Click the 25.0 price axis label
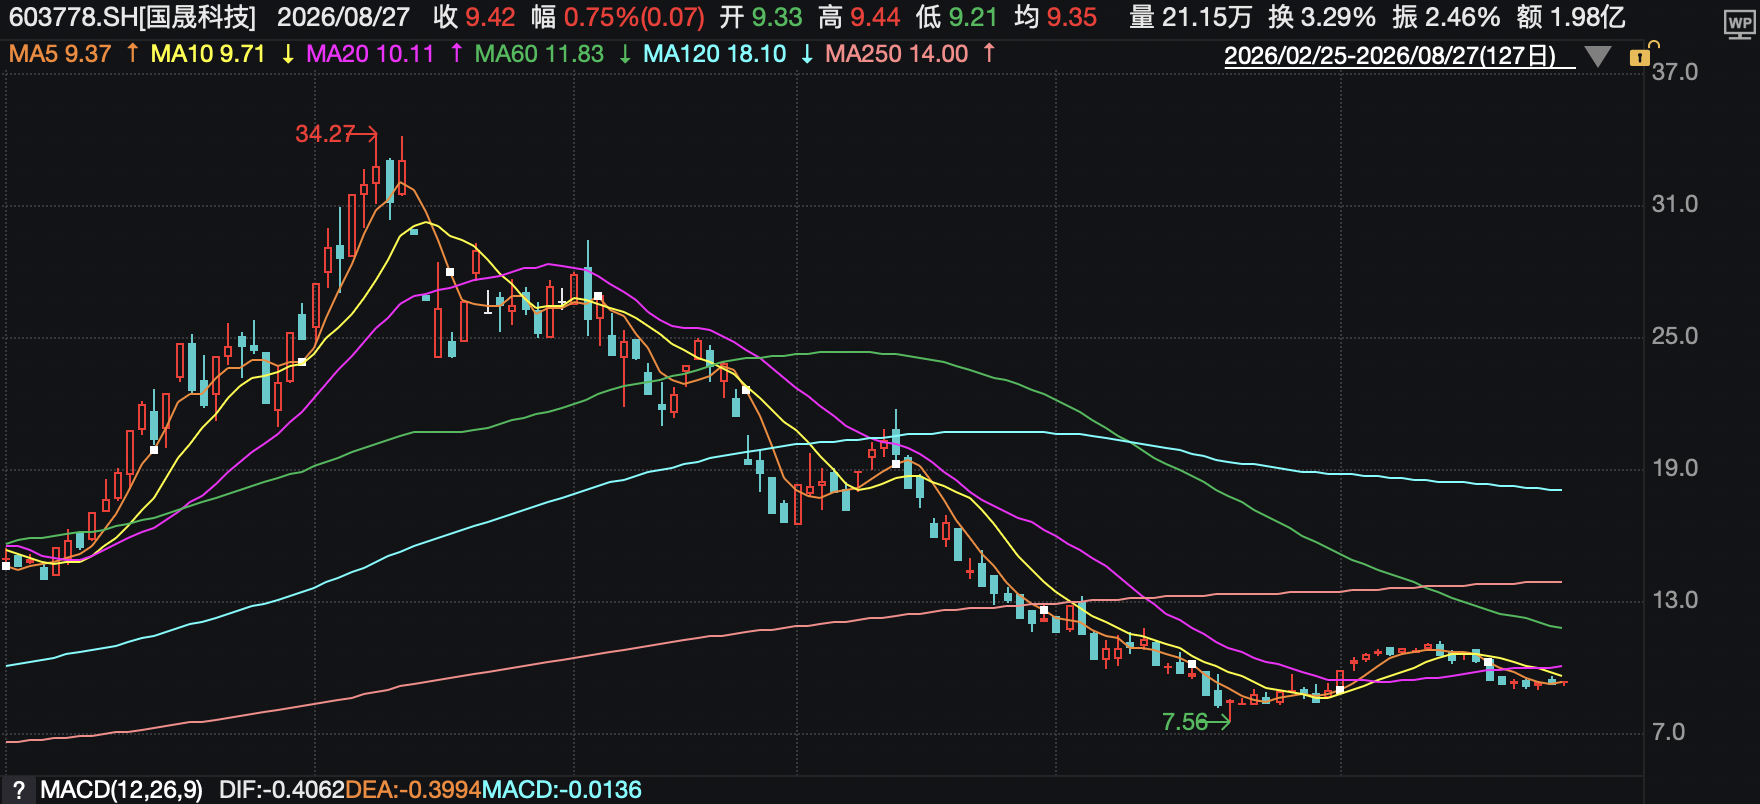Viewport: 1760px width, 804px height. [1675, 336]
